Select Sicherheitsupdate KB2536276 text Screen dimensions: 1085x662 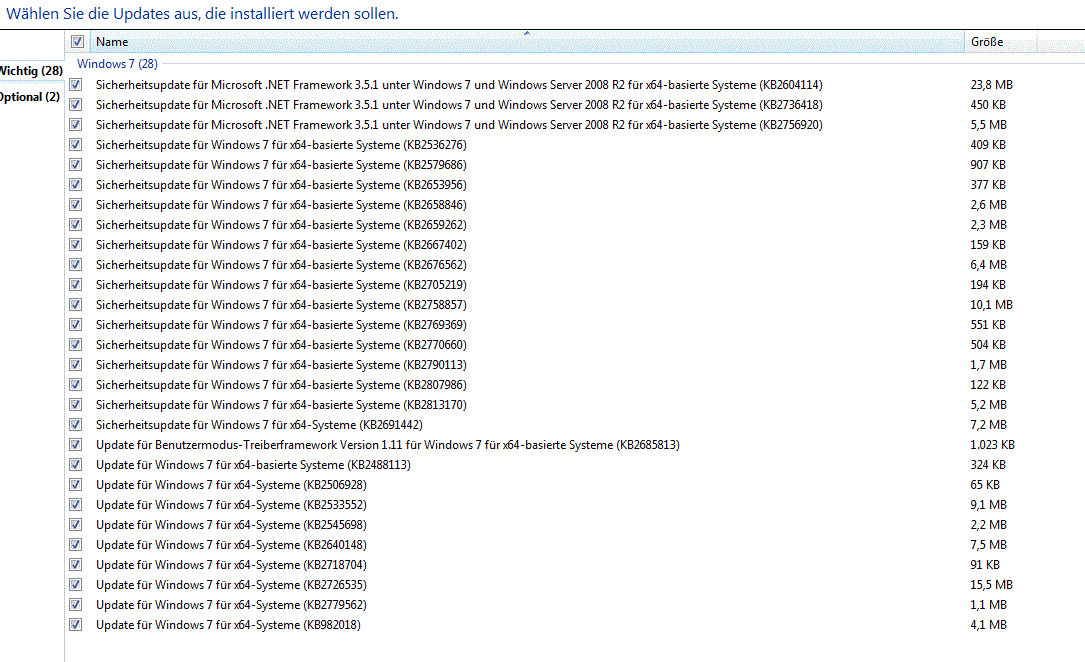click(x=281, y=145)
